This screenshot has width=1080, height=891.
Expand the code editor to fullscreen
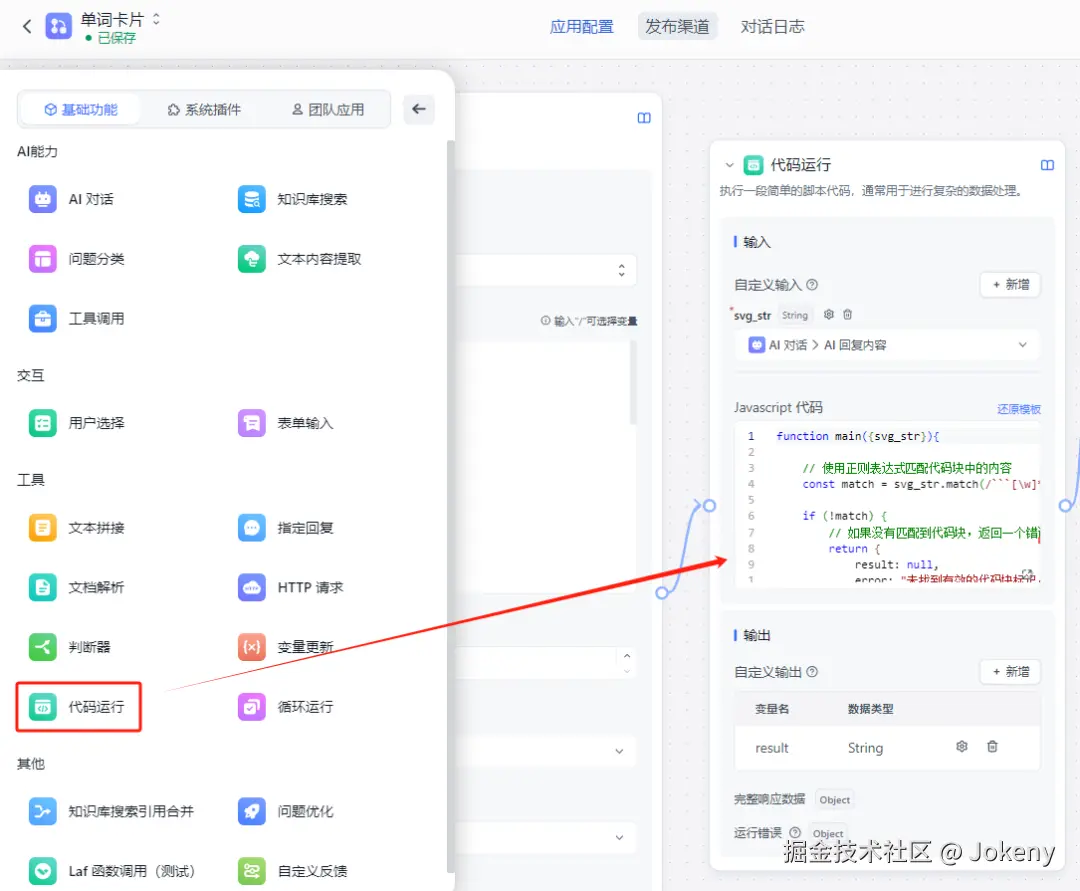pos(1028,573)
